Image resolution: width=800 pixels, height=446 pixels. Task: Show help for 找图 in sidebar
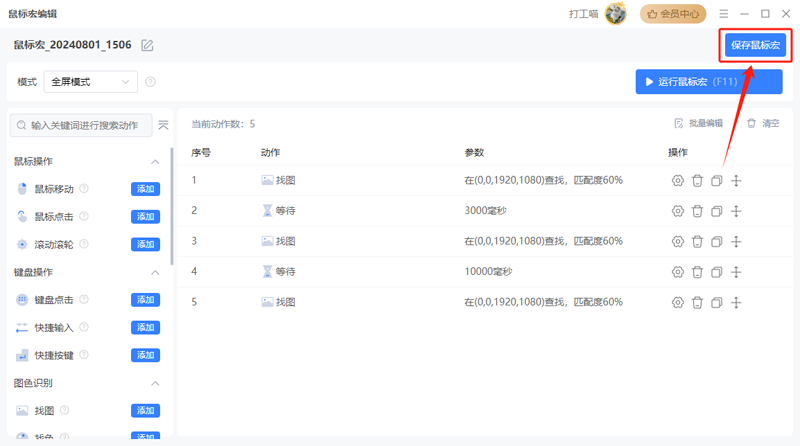point(65,410)
